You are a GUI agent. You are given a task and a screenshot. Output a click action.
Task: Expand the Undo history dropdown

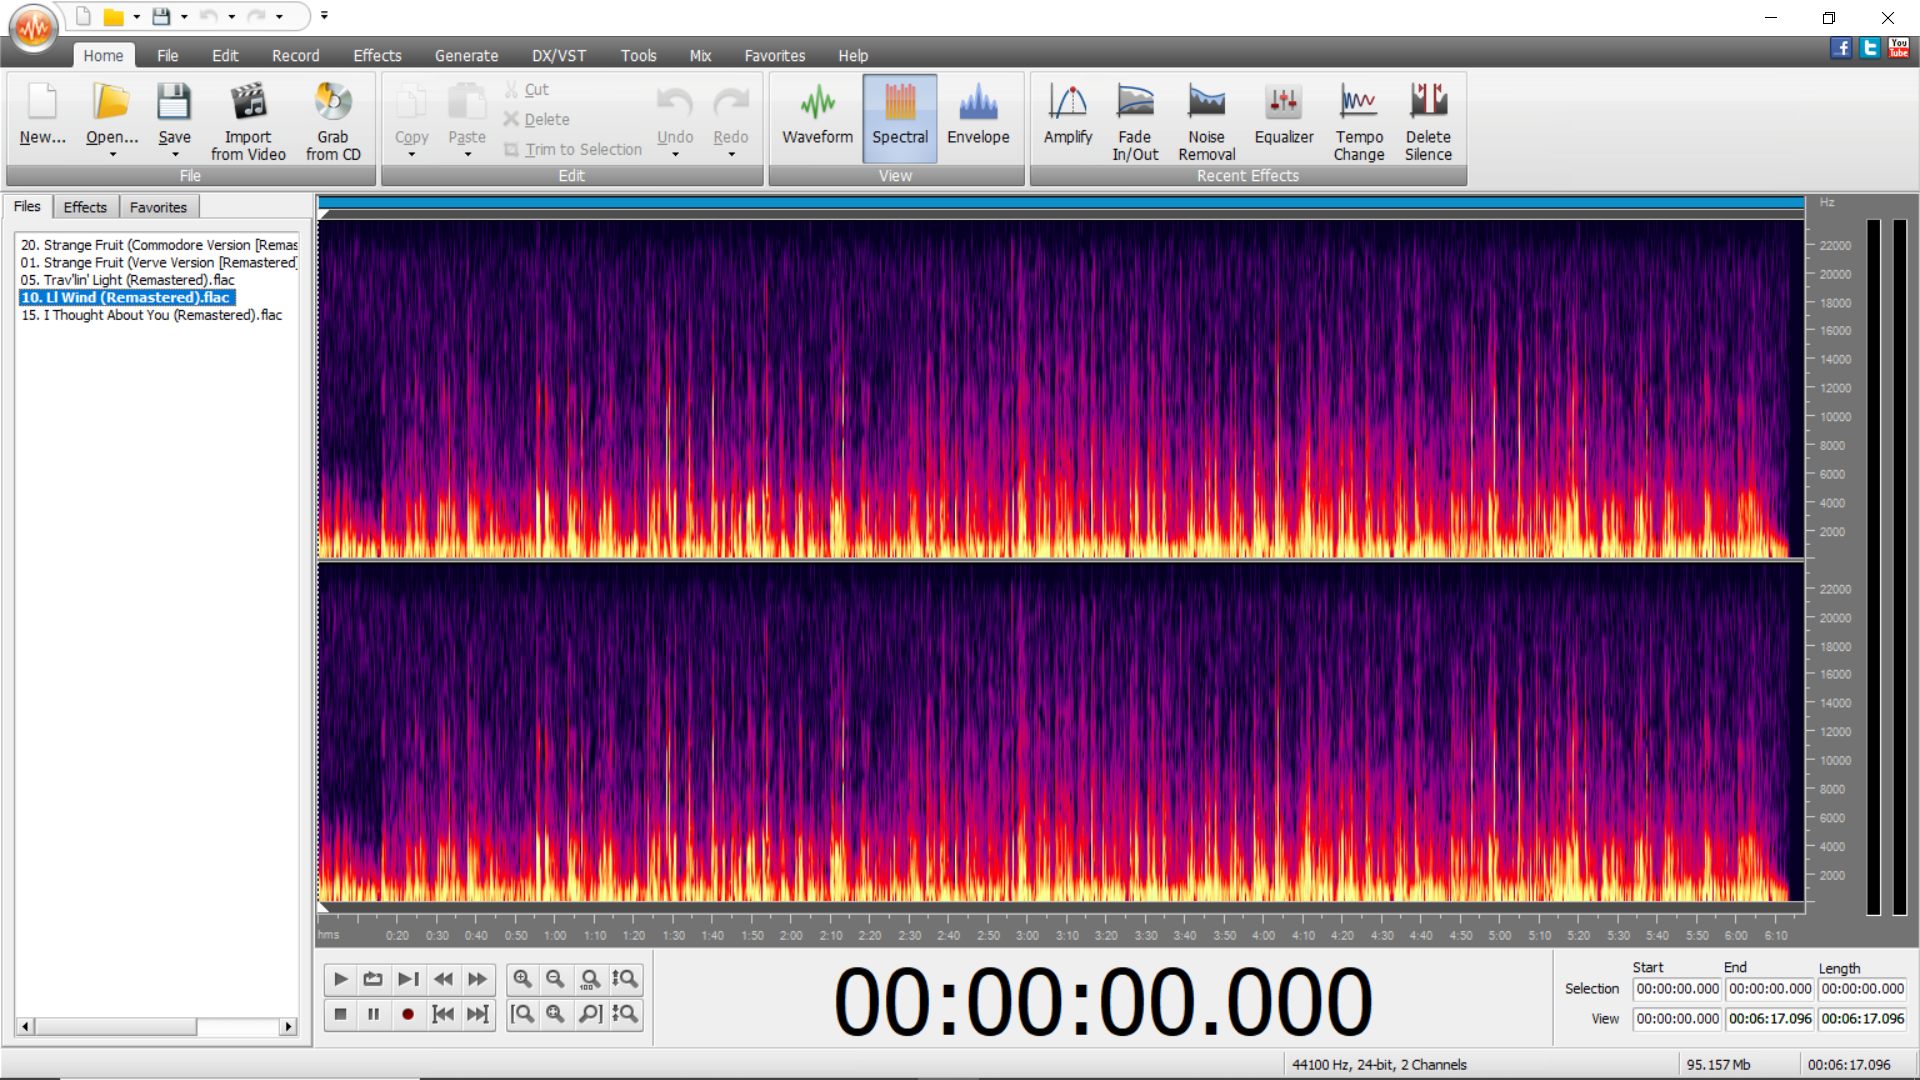(675, 153)
